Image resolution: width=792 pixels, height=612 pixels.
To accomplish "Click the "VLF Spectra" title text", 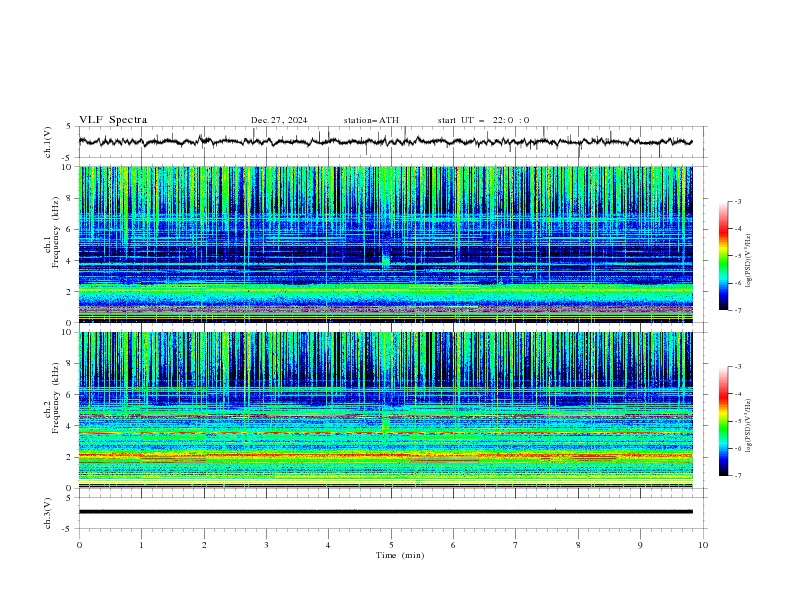I will (113, 120).
